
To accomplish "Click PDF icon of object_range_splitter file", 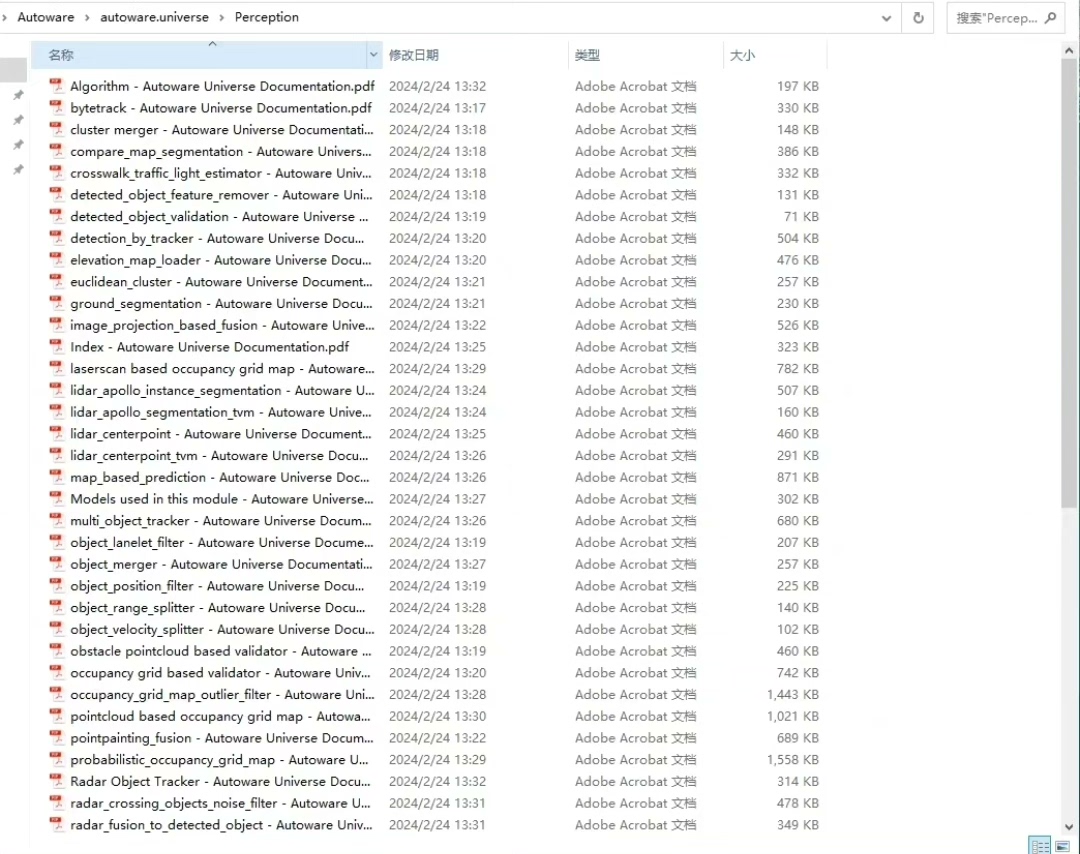I will [x=56, y=607].
